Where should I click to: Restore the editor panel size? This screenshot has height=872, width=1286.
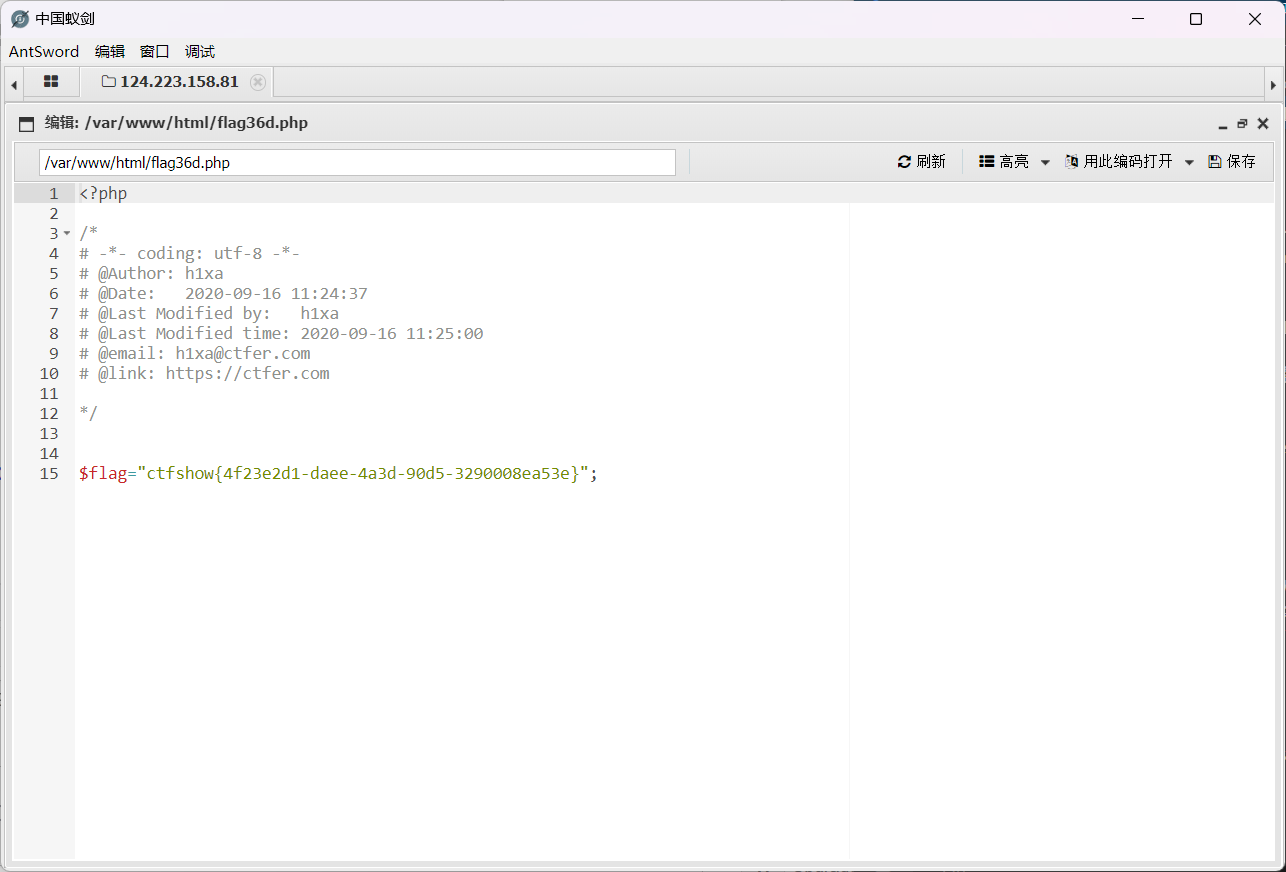click(1242, 124)
